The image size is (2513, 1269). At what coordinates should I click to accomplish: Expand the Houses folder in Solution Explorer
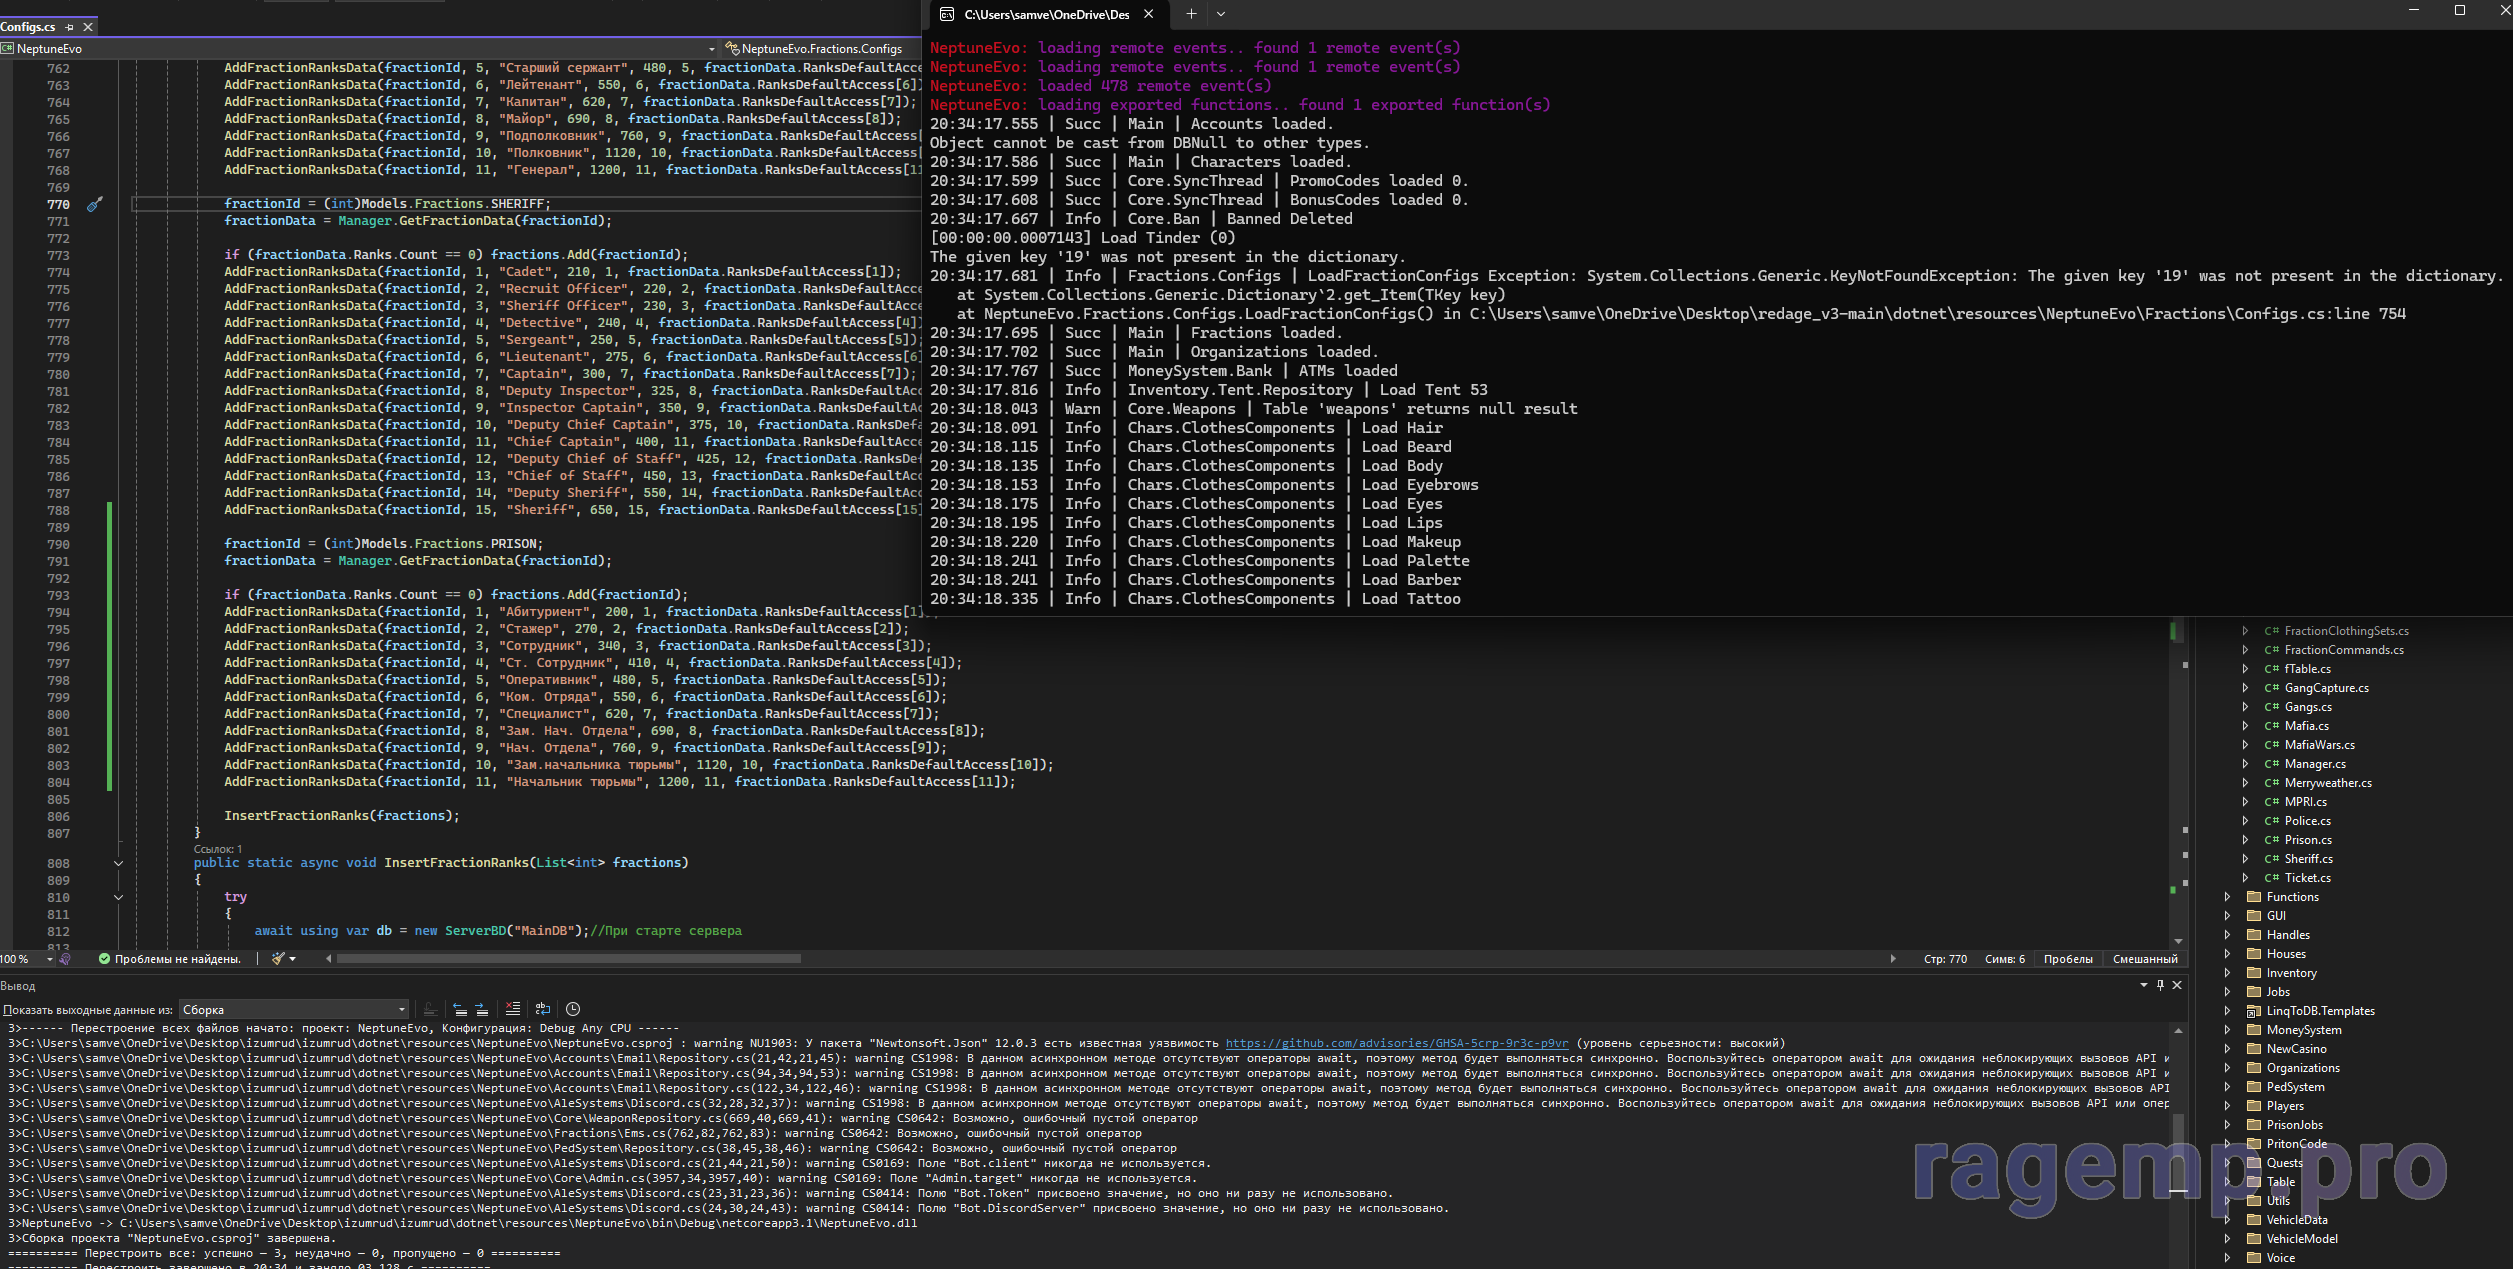point(2227,954)
